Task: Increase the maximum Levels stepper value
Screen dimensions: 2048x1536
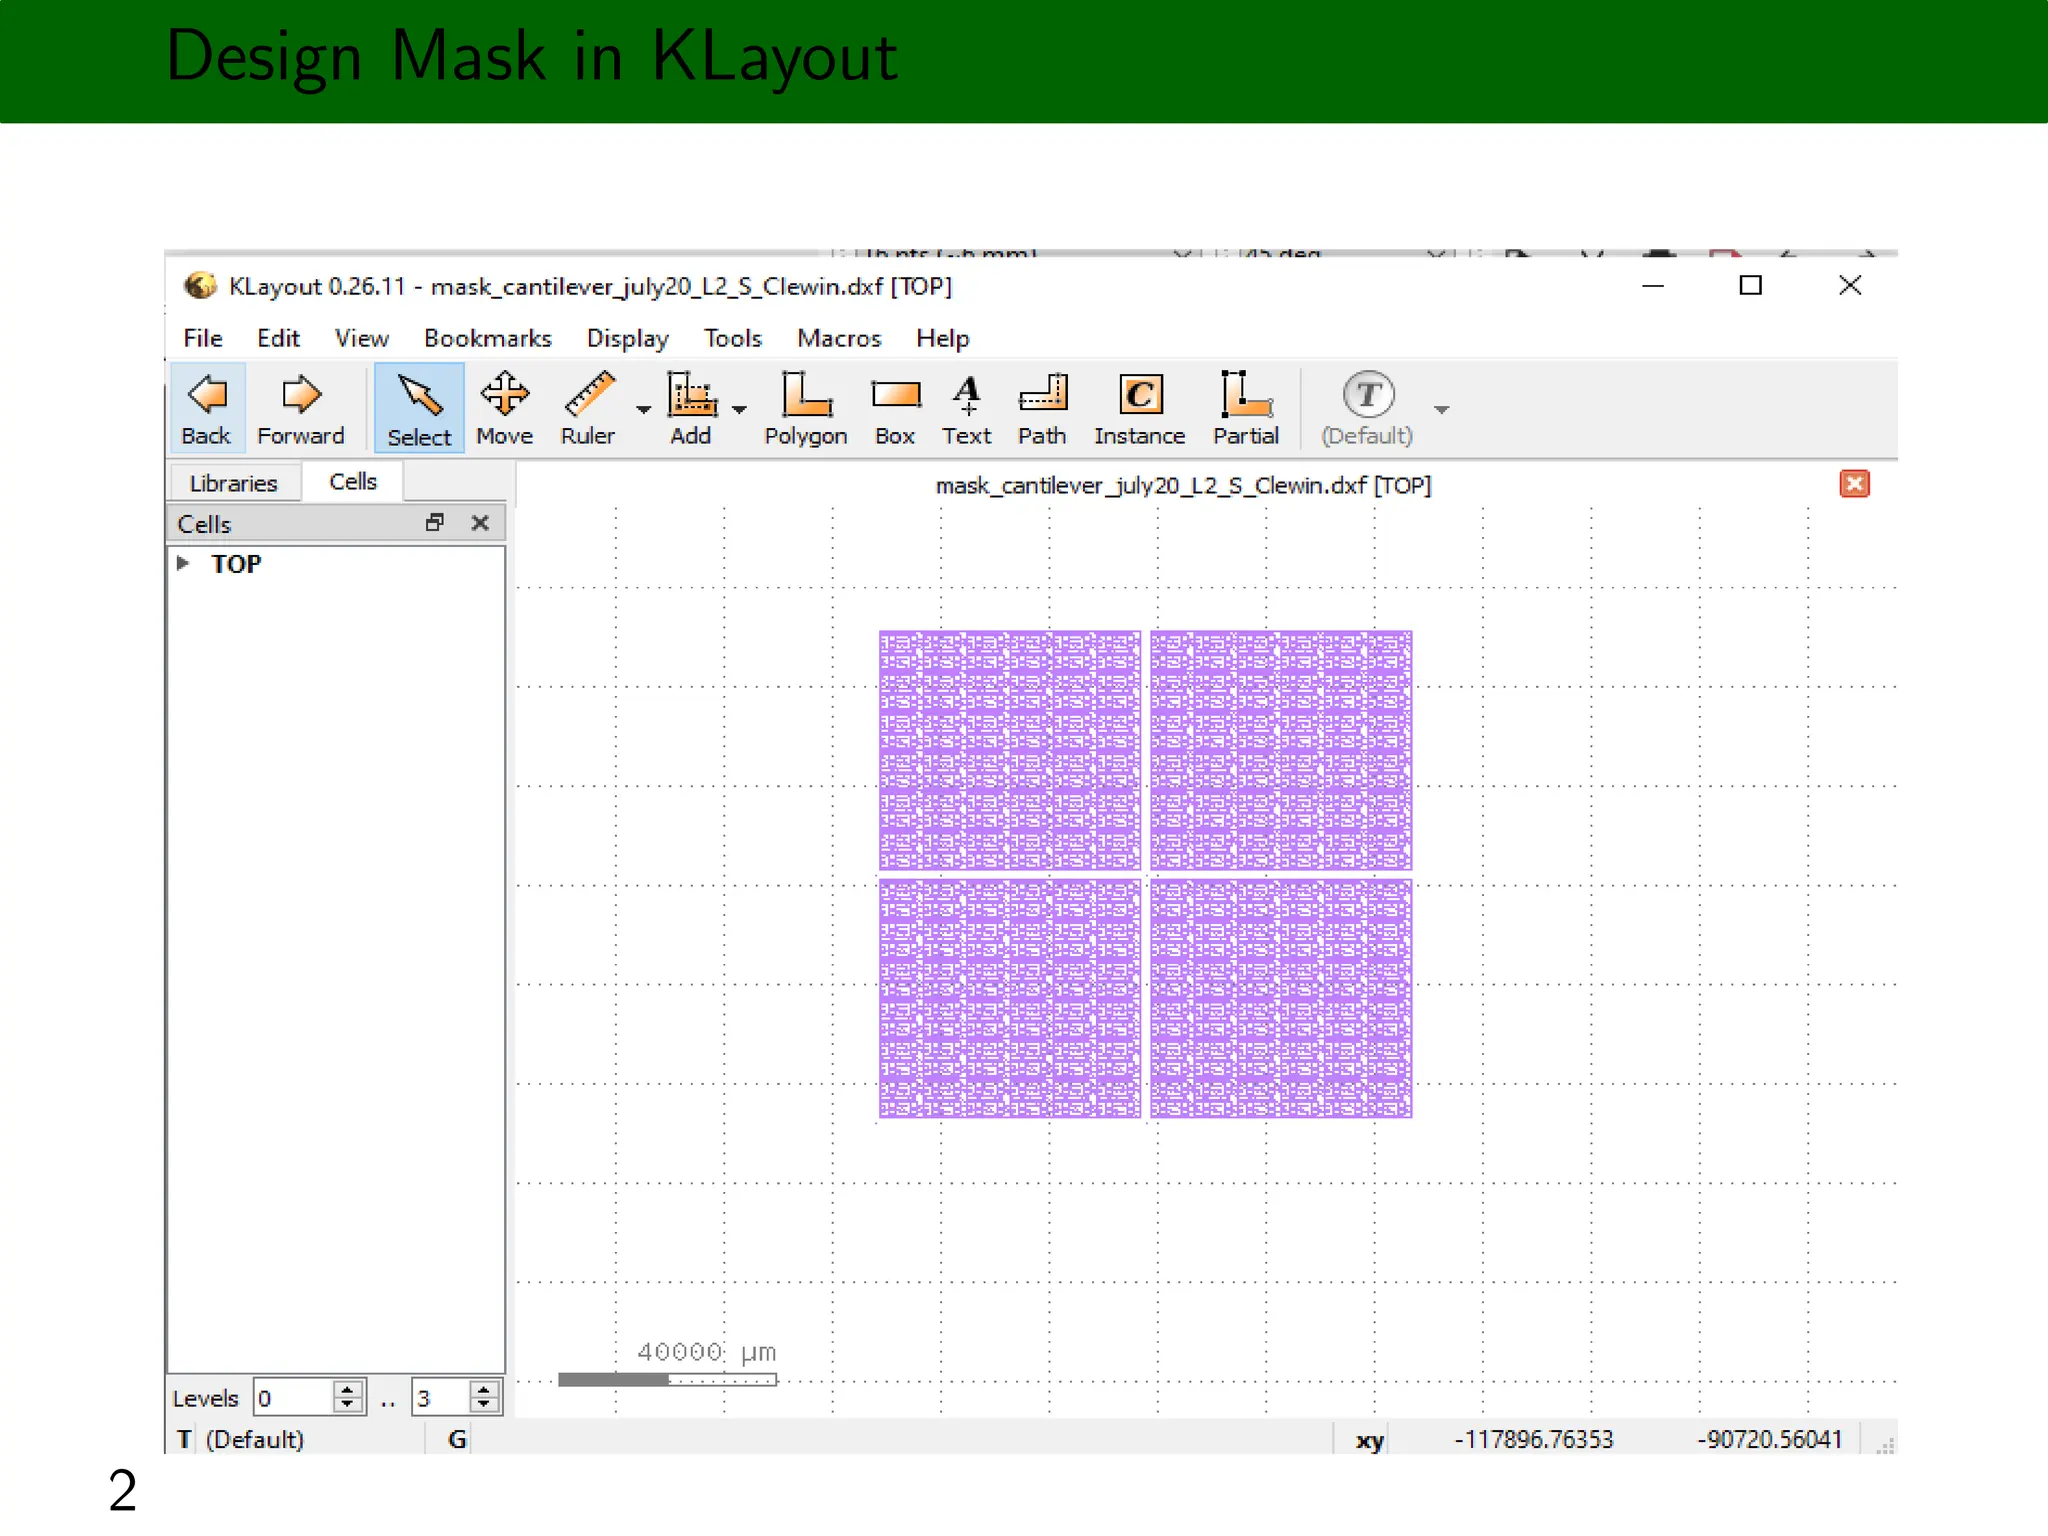Action: coord(484,1389)
